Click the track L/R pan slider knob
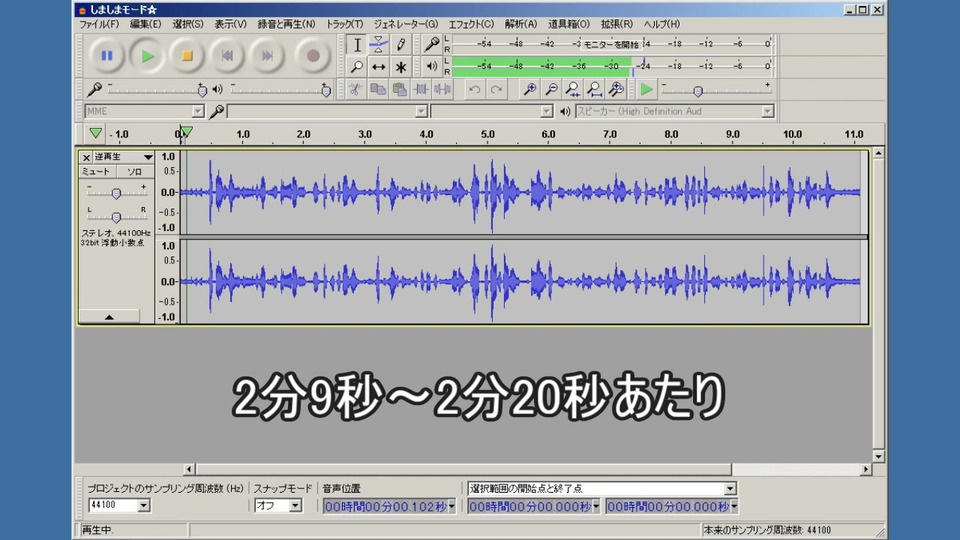The width and height of the screenshot is (960, 540). (x=116, y=217)
